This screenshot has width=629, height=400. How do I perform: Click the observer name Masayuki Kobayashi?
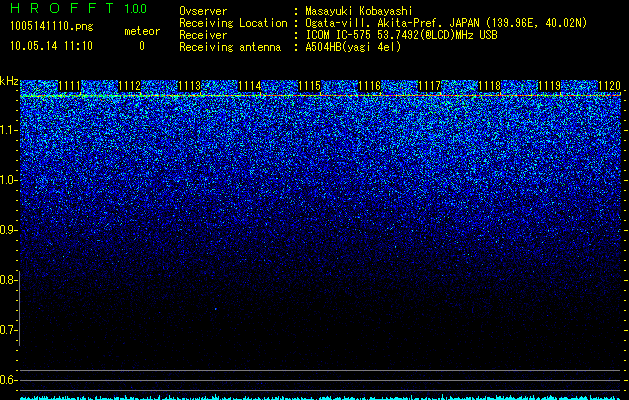(359, 12)
